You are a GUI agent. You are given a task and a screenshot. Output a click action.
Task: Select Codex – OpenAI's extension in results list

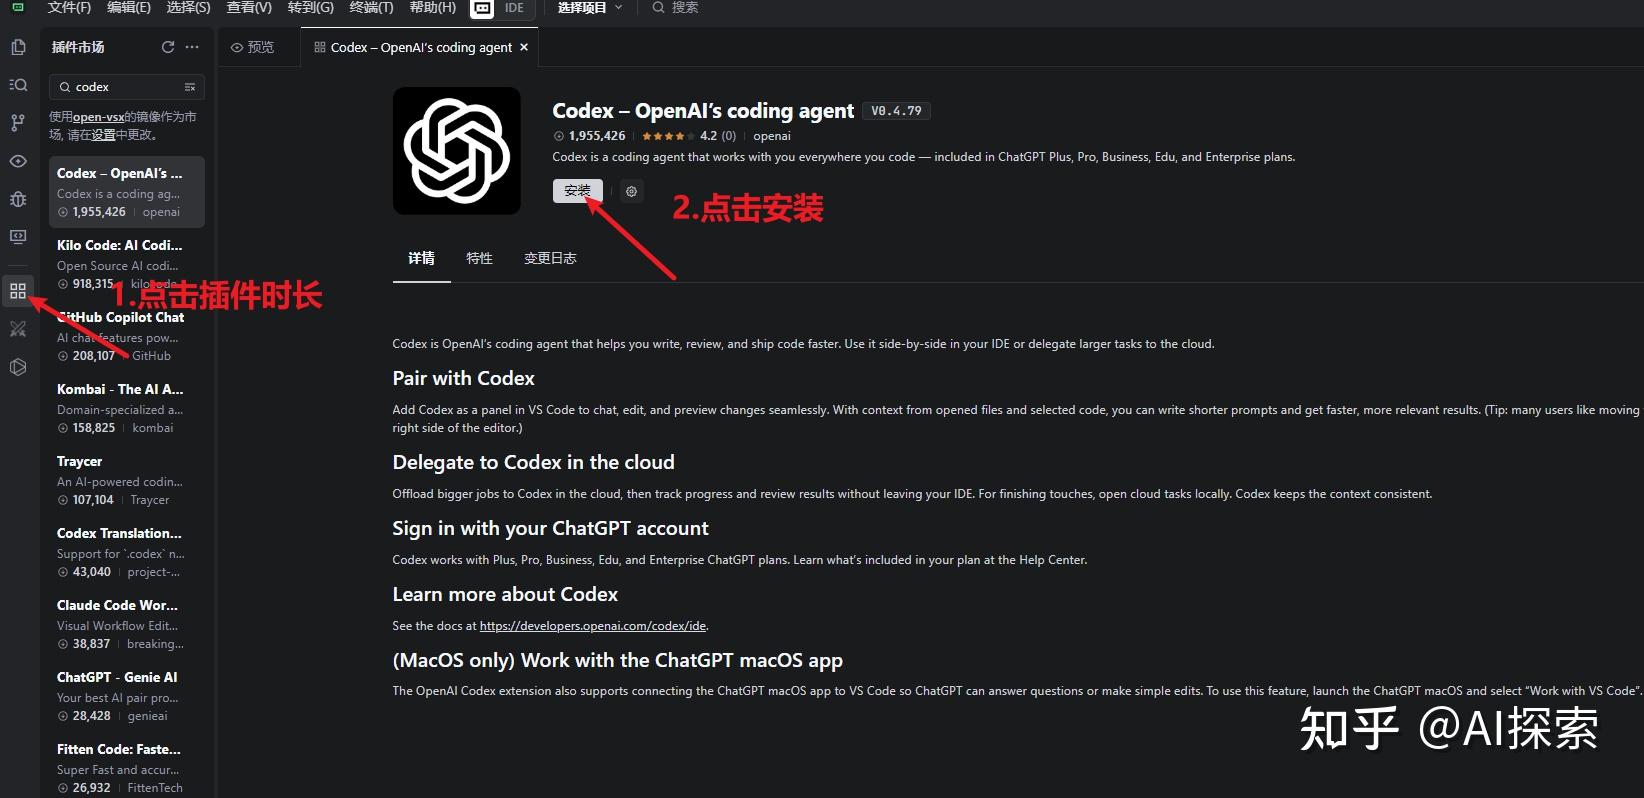pos(127,192)
